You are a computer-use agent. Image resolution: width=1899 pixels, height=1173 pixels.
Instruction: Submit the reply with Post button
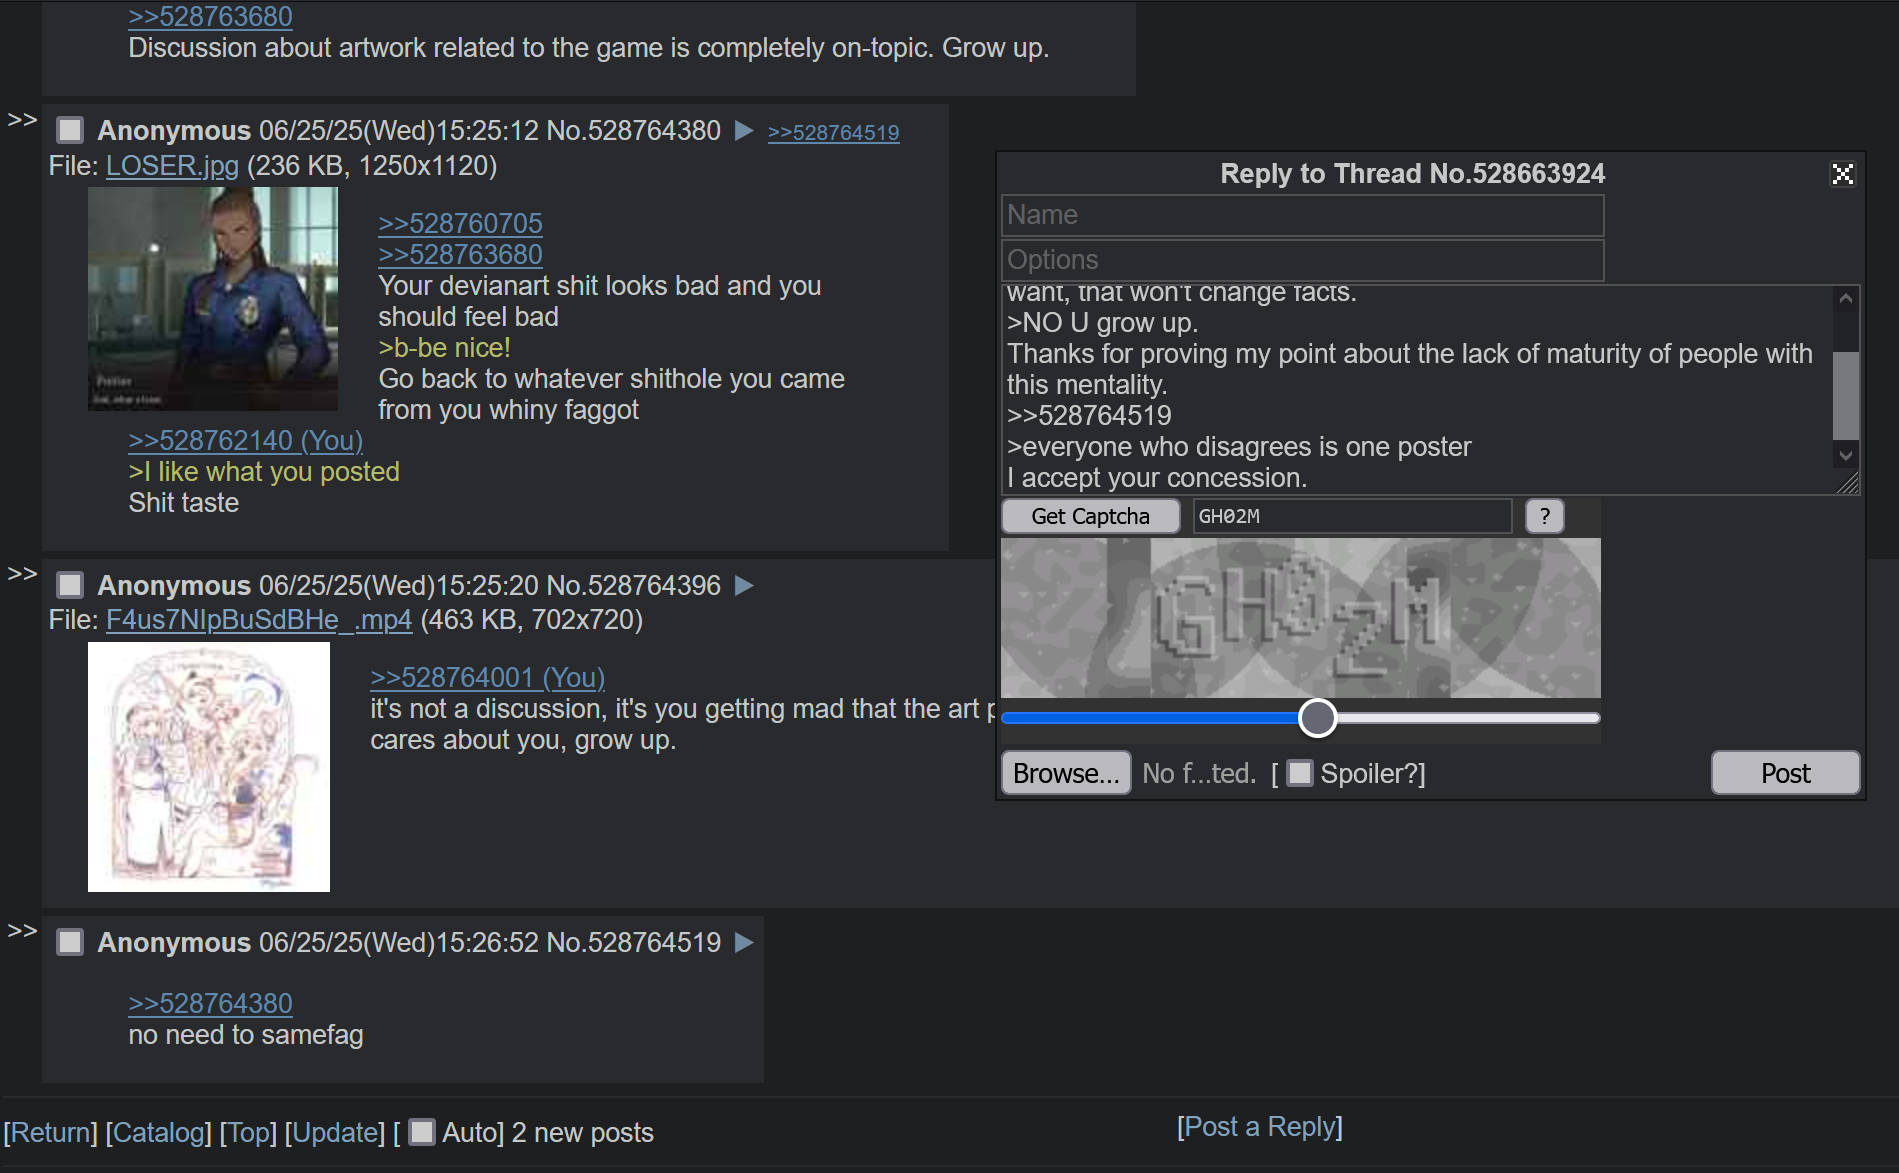(x=1785, y=773)
